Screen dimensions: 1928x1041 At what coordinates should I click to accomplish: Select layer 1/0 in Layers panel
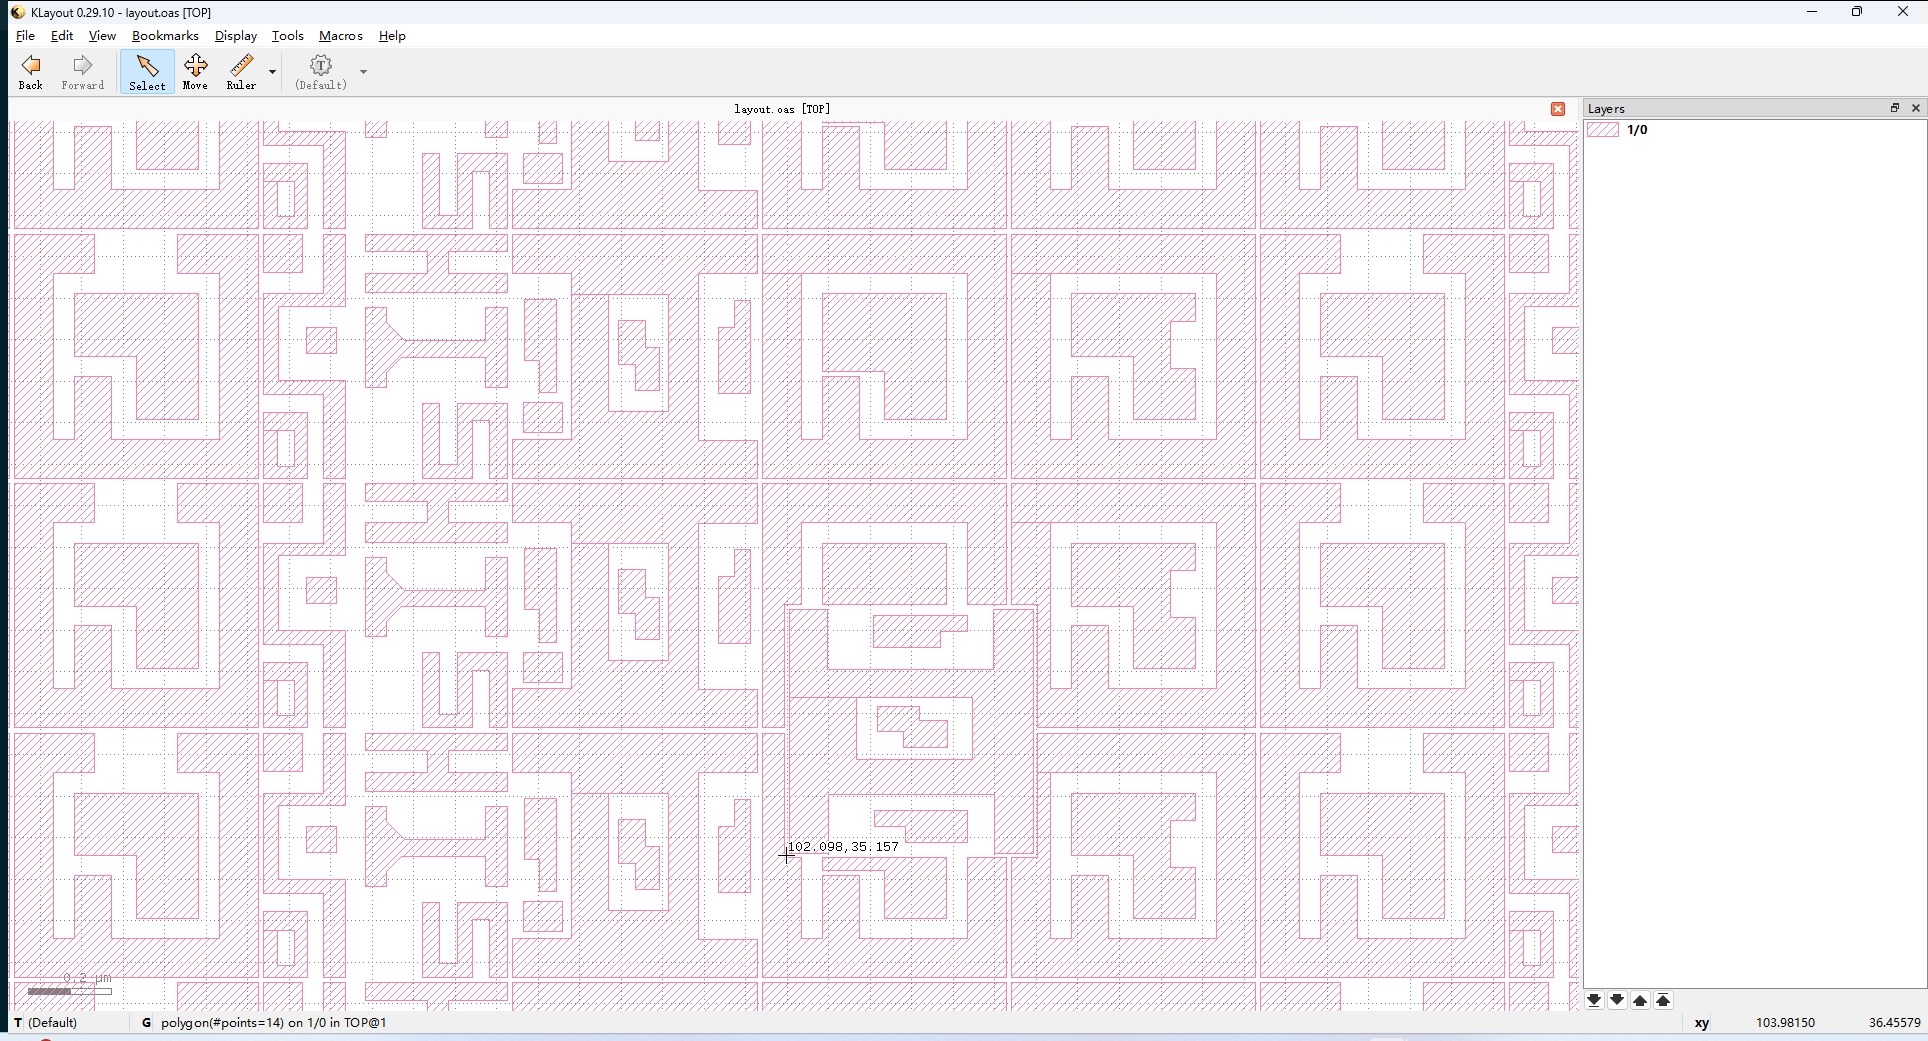coord(1755,130)
